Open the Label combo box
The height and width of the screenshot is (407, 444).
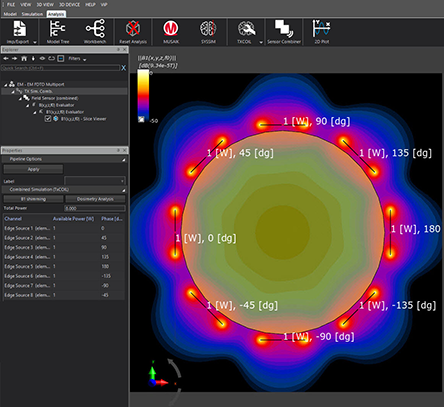(95, 181)
